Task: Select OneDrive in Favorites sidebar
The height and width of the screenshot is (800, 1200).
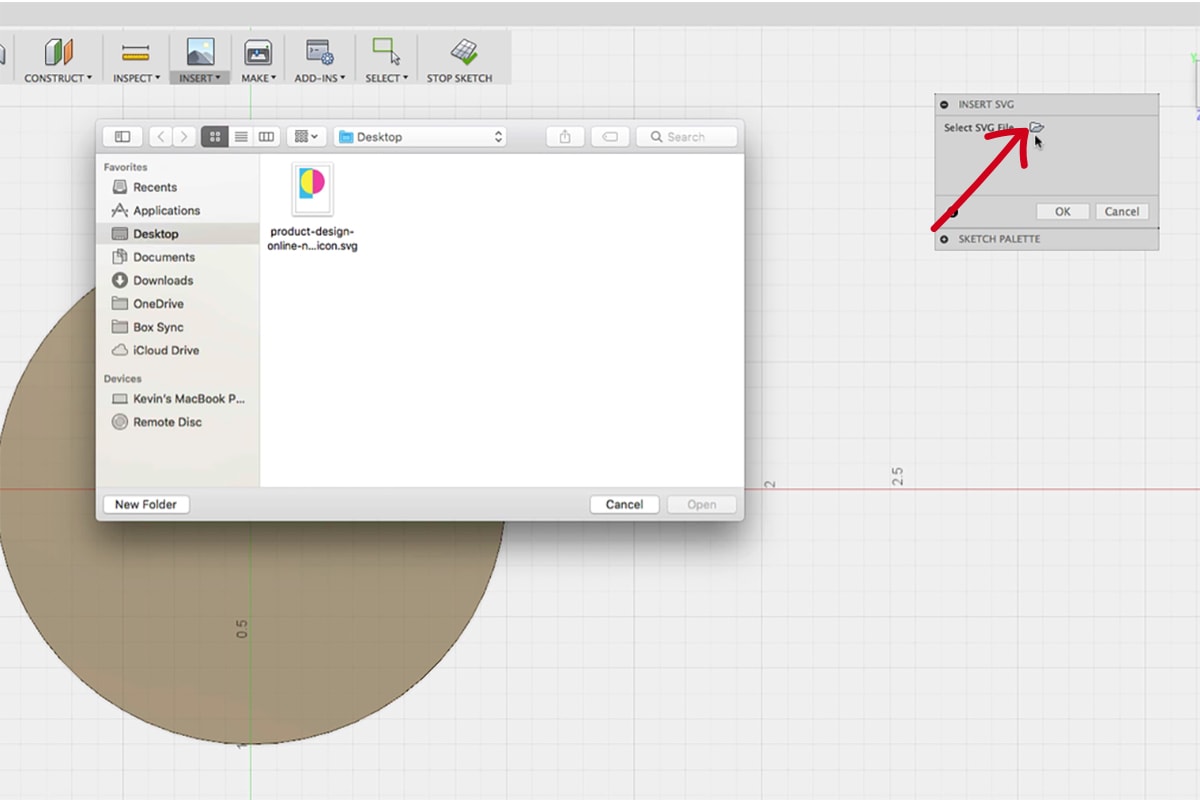Action: pyautogui.click(x=178, y=304)
